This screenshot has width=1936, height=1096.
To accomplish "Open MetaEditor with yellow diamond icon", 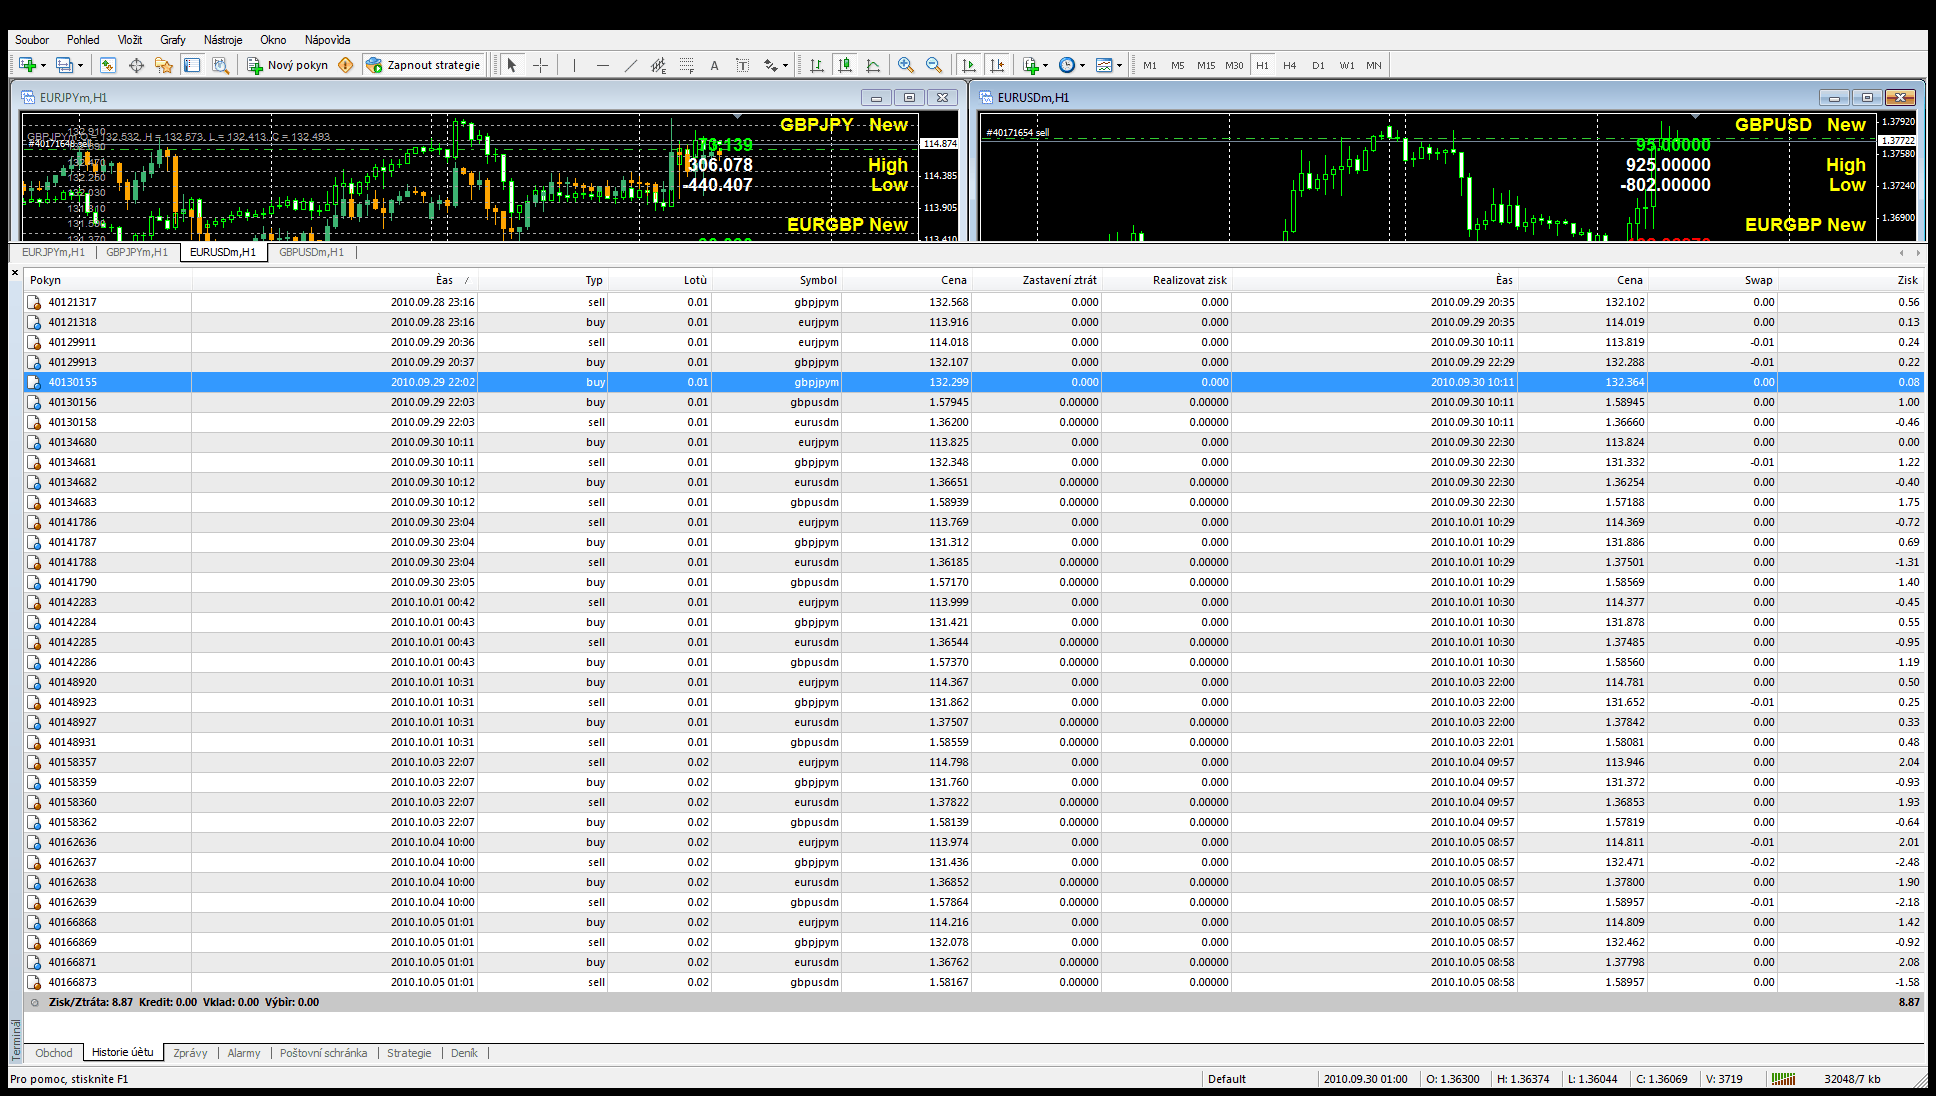I will click(x=346, y=65).
